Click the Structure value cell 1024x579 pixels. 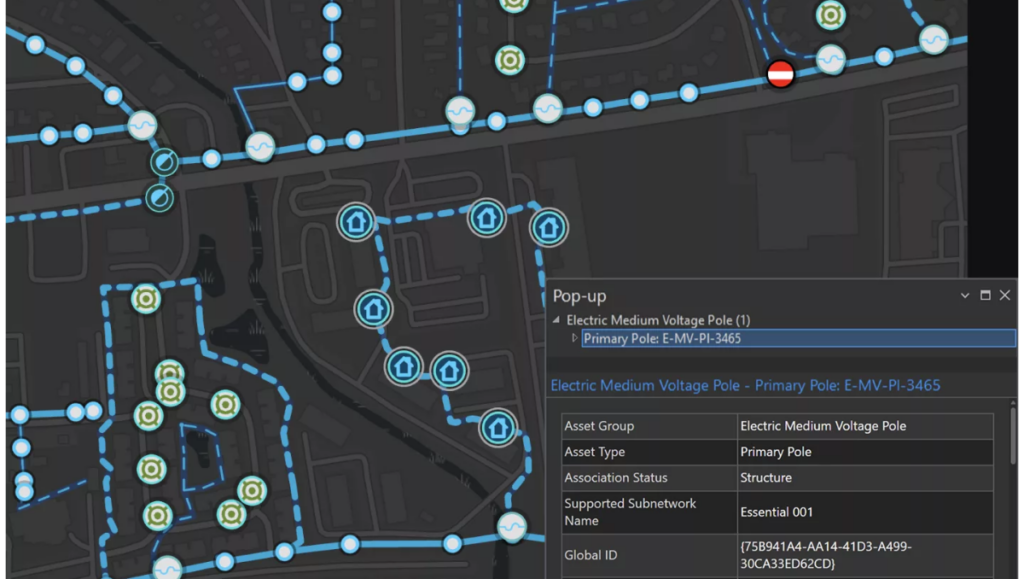point(865,478)
